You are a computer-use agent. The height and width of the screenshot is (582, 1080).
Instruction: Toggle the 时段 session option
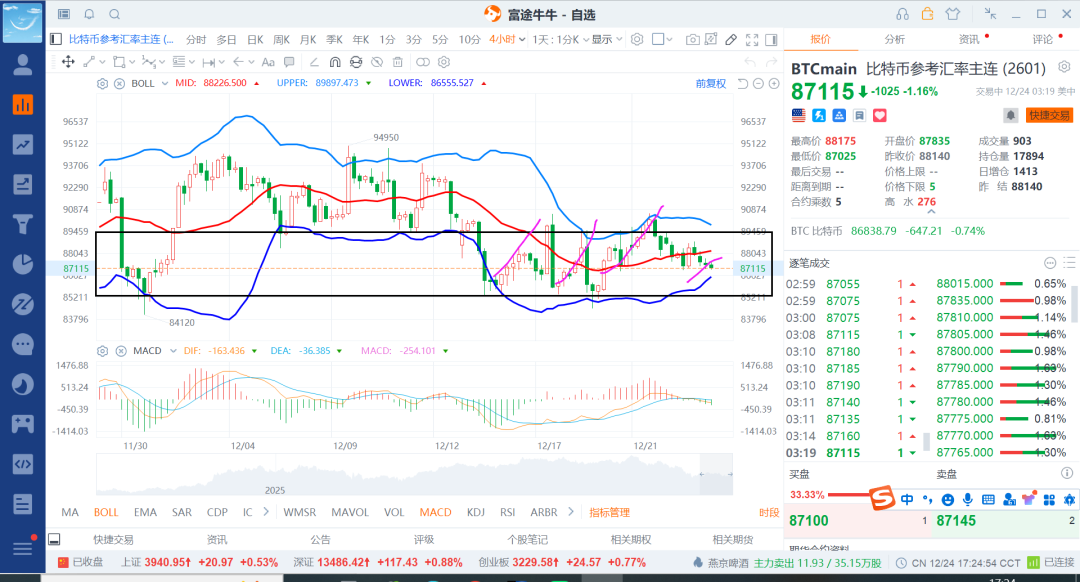[769, 512]
